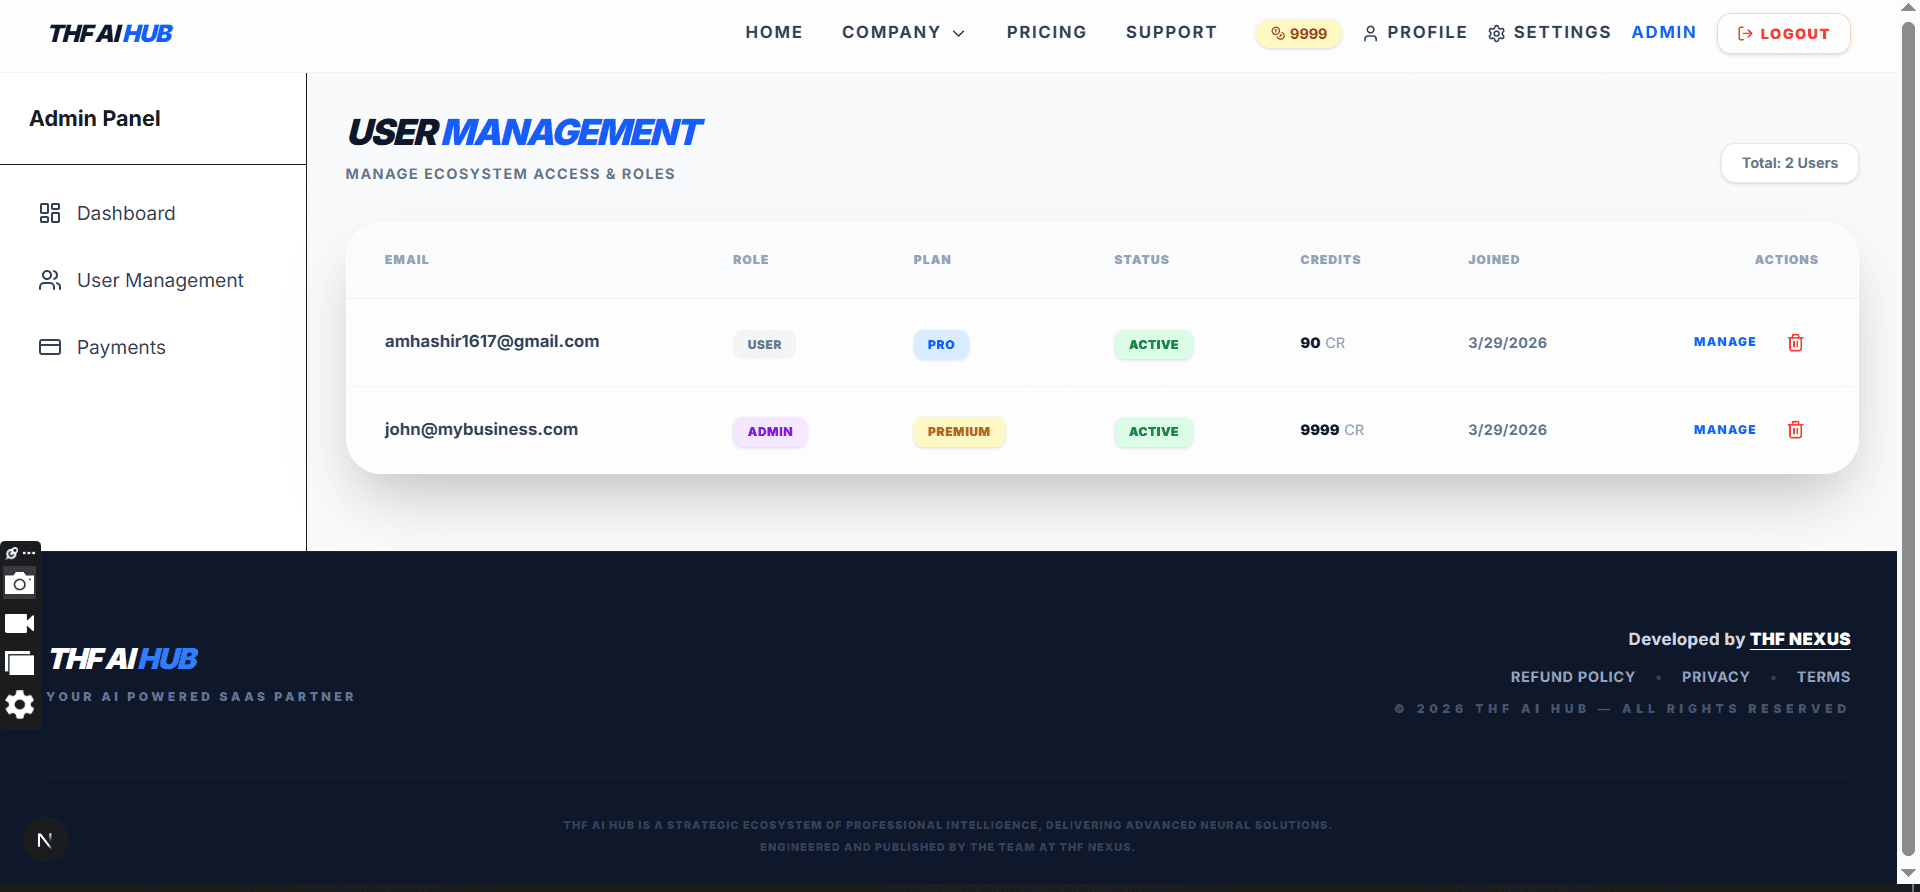Click the 9999 credits badge

pos(1298,33)
